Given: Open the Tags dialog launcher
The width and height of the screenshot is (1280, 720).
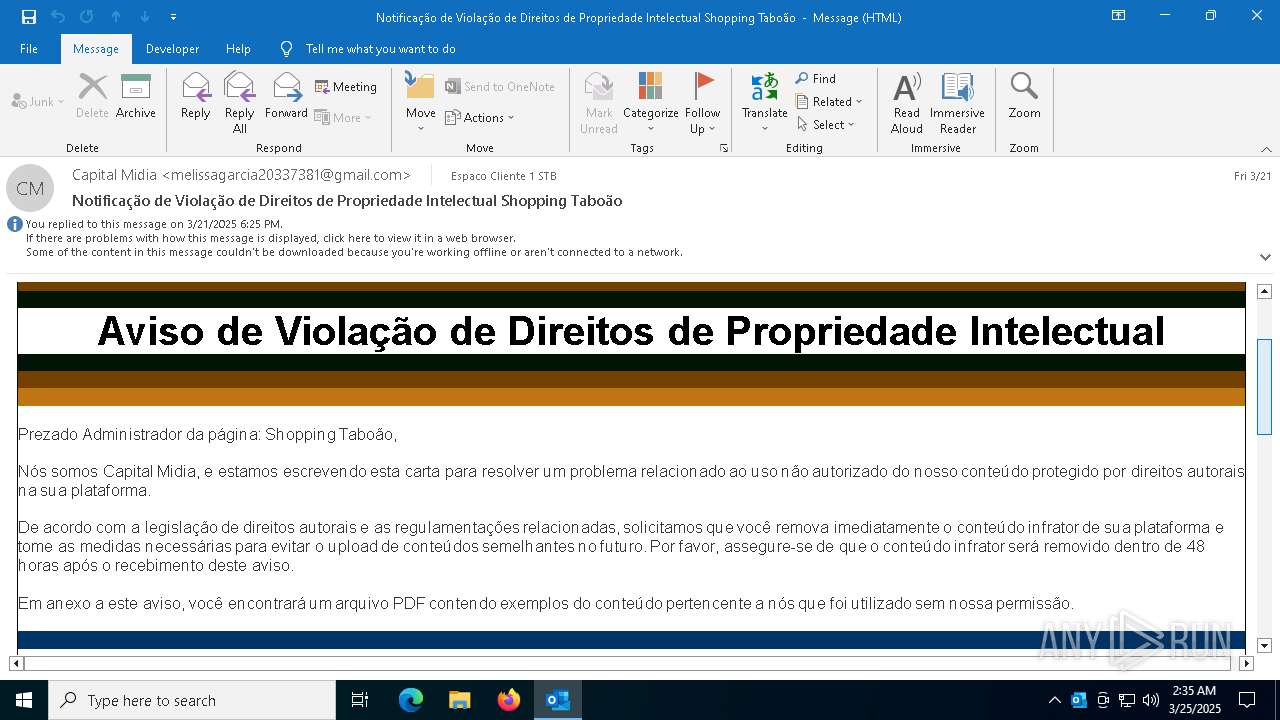Looking at the screenshot, I should (724, 148).
